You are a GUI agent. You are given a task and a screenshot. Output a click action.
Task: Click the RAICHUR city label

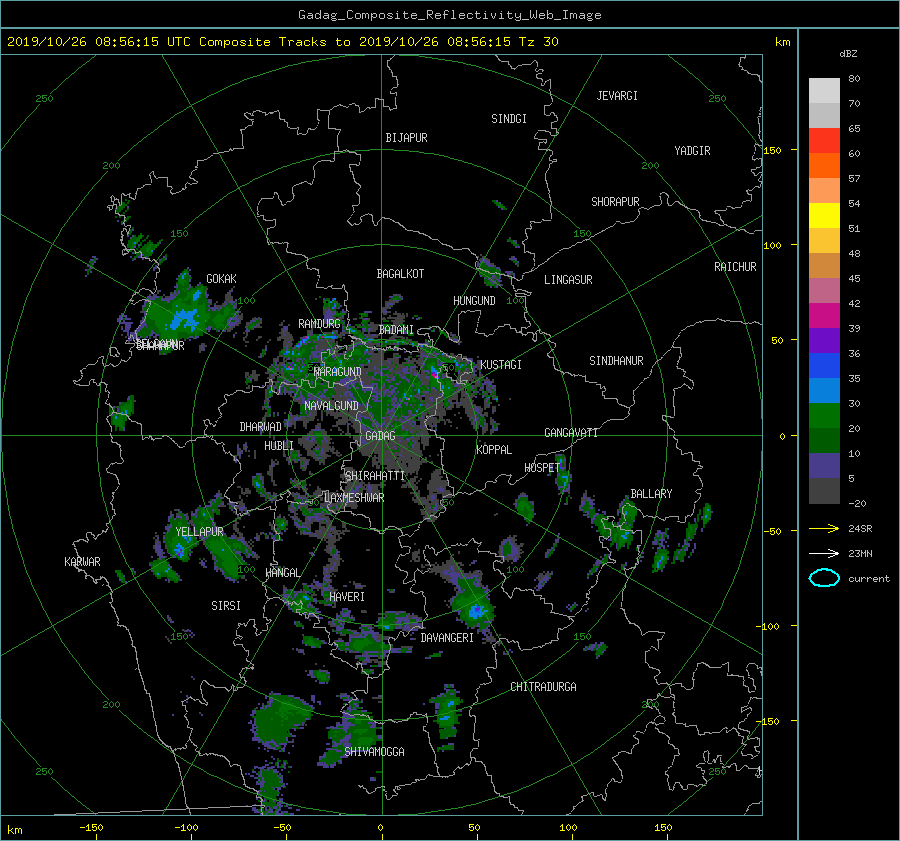tap(735, 267)
